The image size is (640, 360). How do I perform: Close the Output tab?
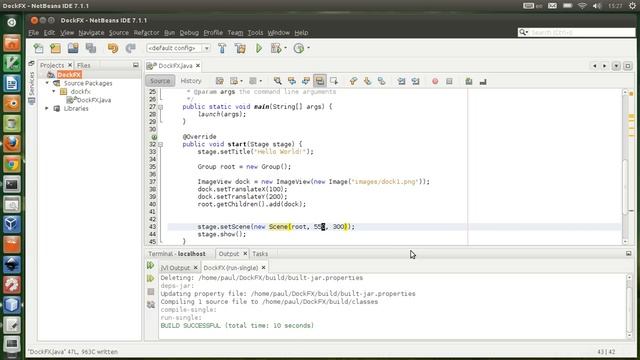(x=245, y=253)
